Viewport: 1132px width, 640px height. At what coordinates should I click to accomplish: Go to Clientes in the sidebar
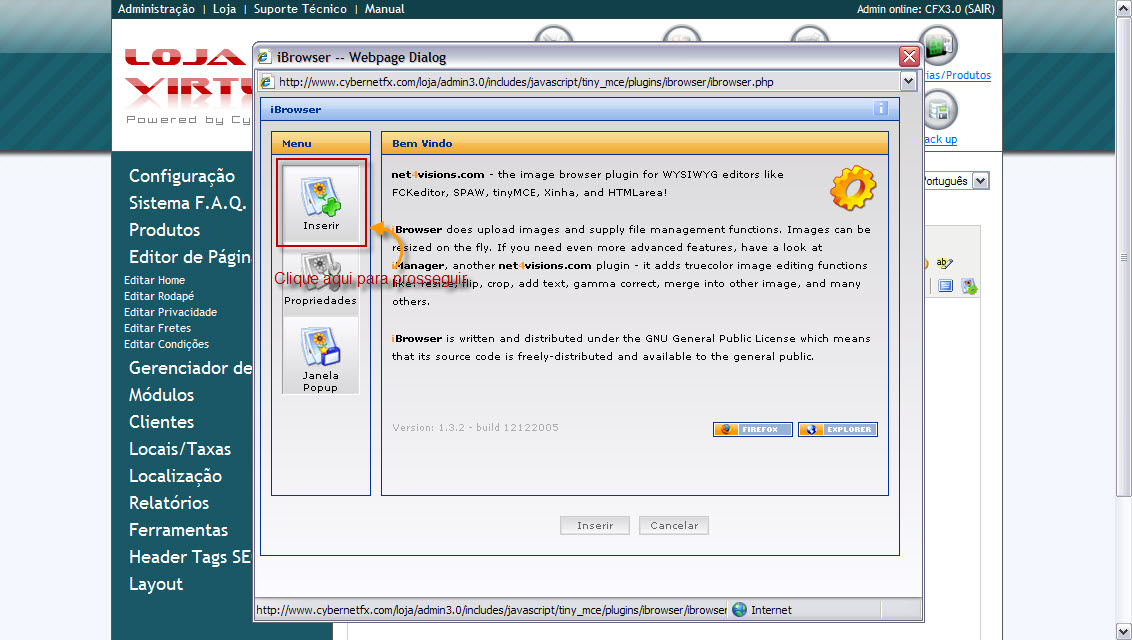161,422
